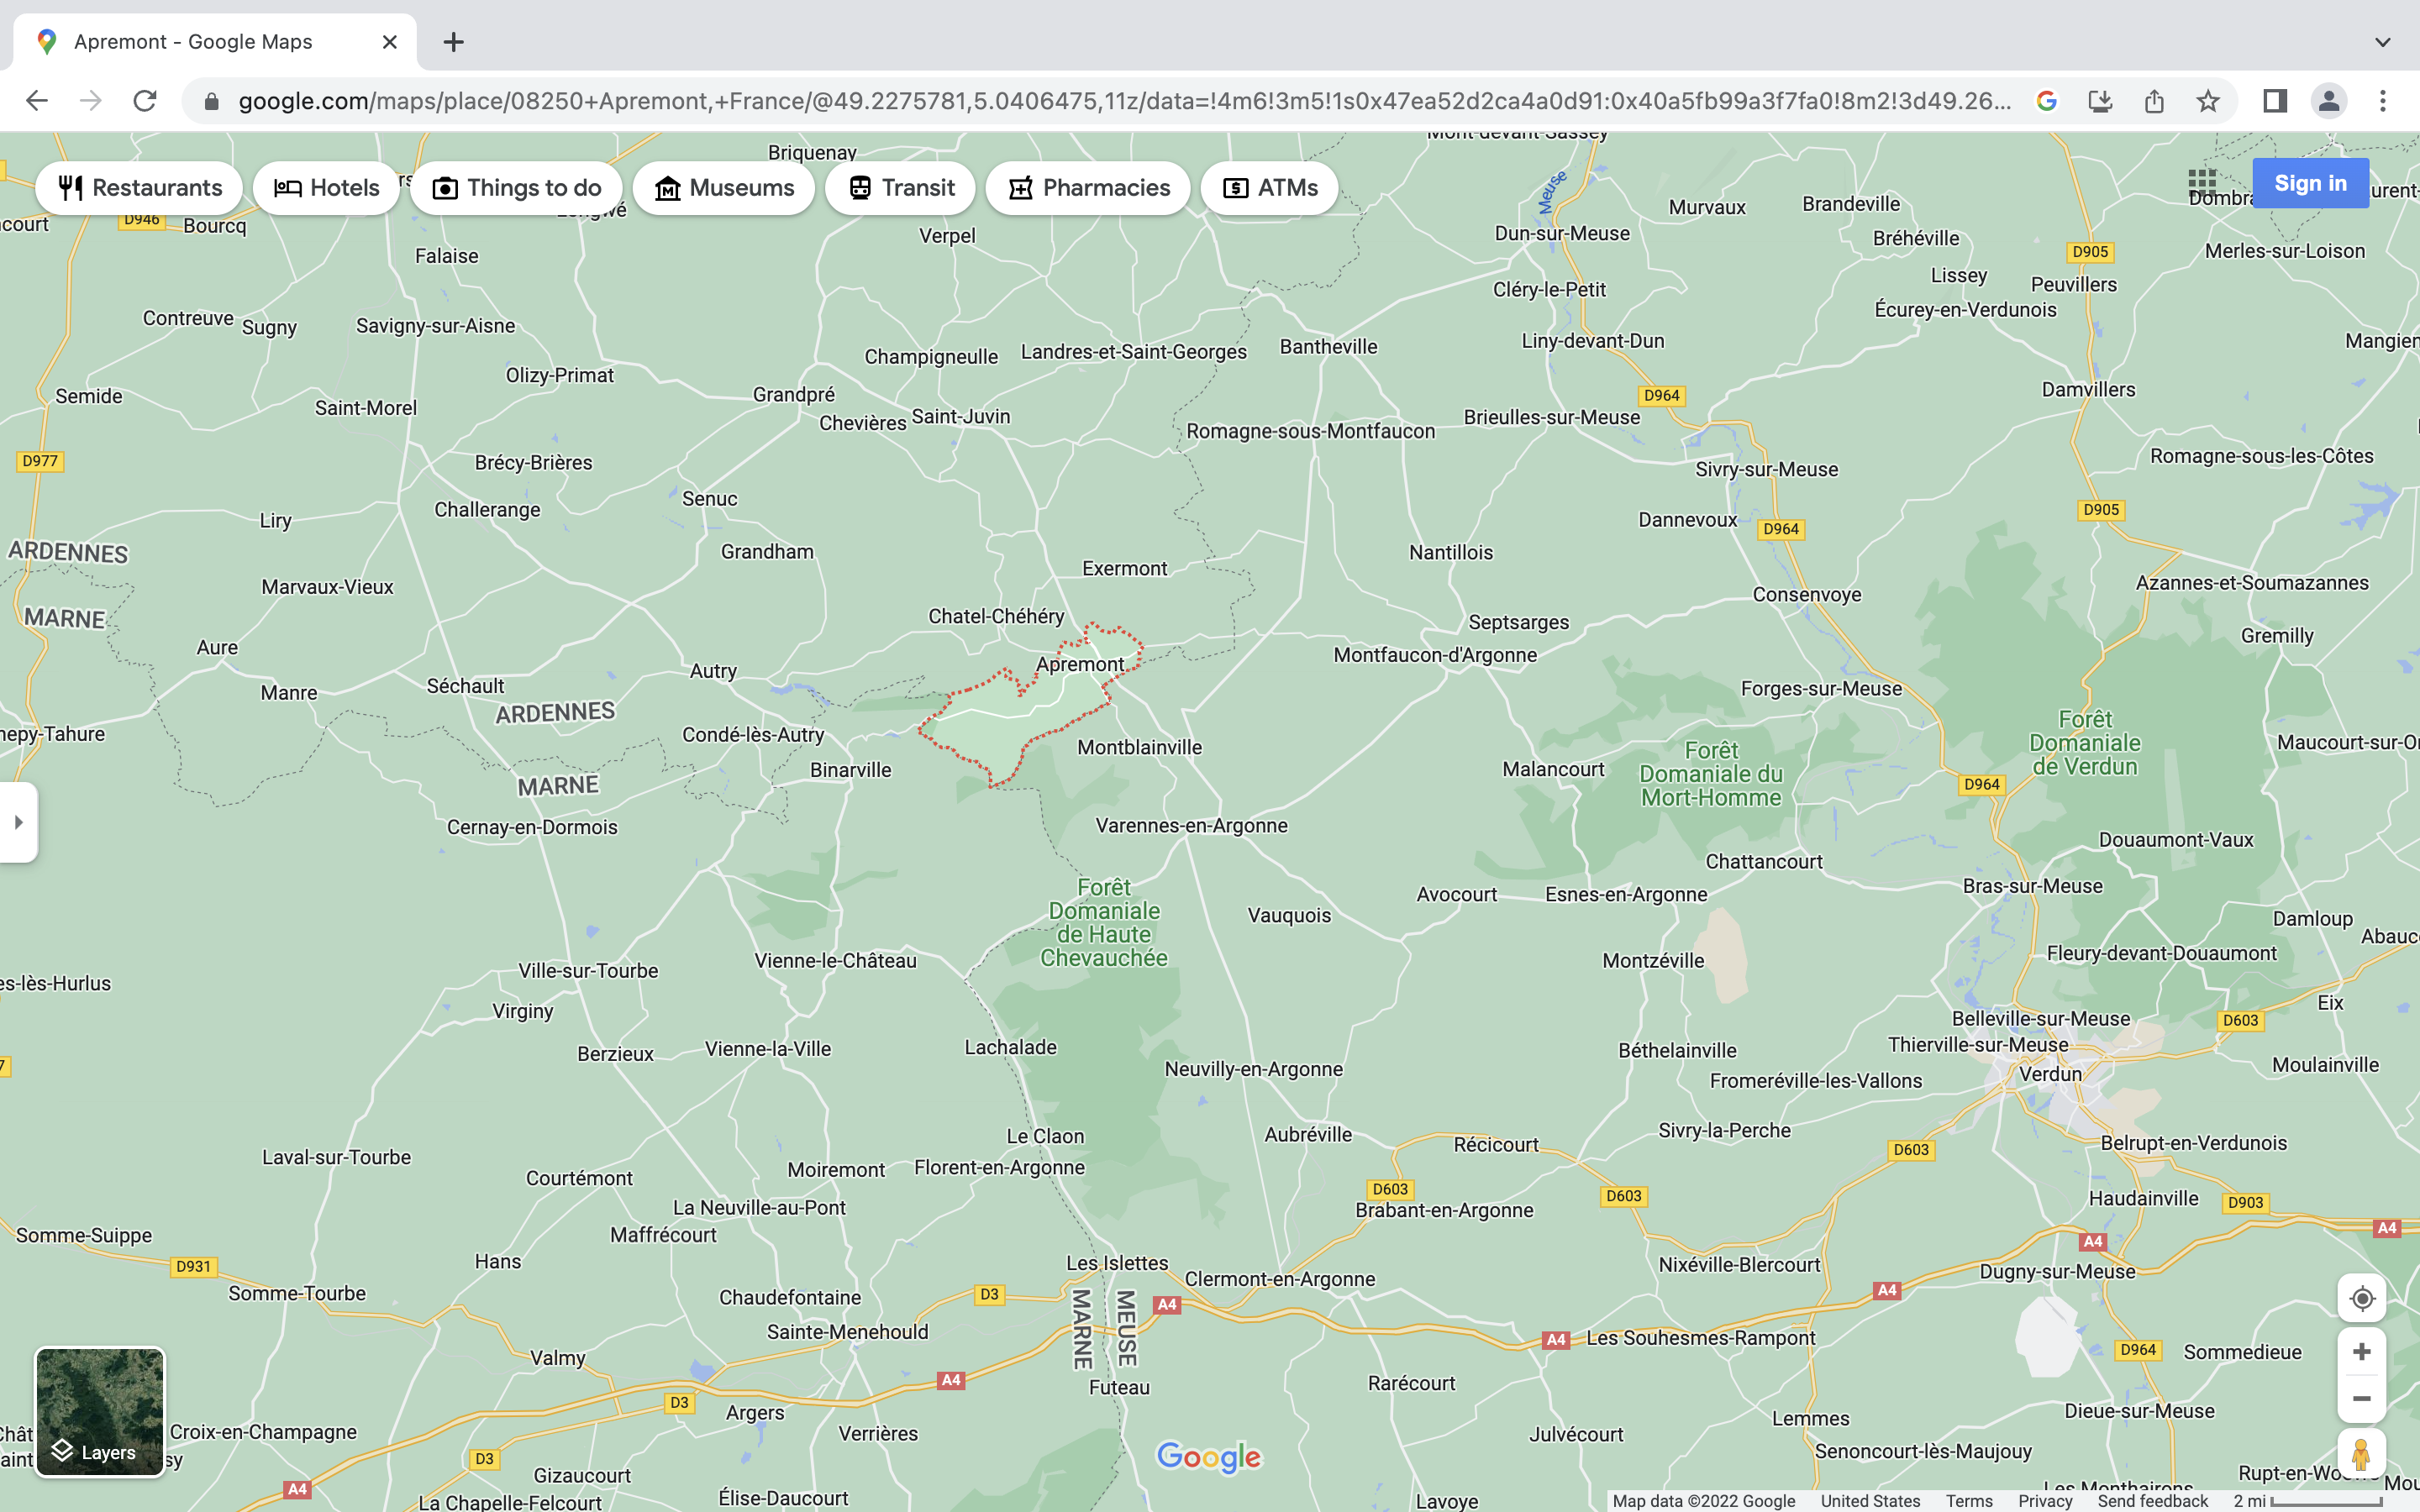Show your location with target icon
2420x1512 pixels.
coord(2361,1298)
